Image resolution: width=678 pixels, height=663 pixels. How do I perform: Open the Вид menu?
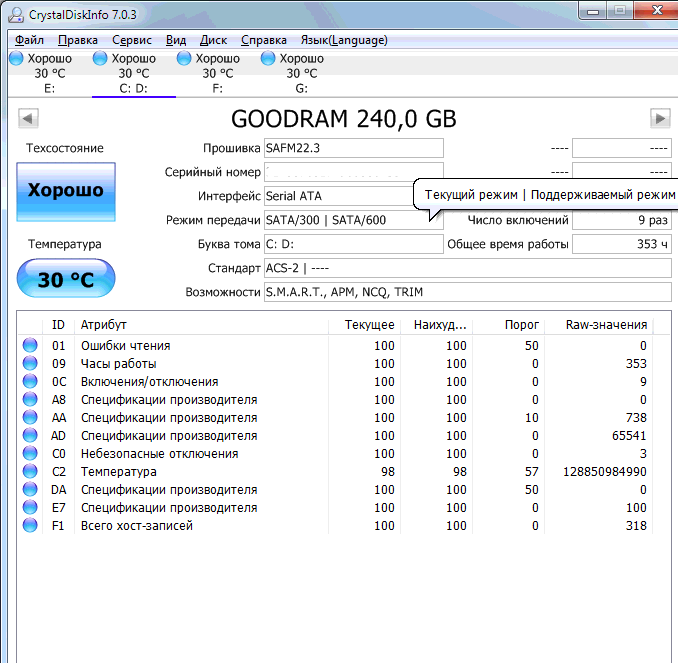[x=176, y=40]
